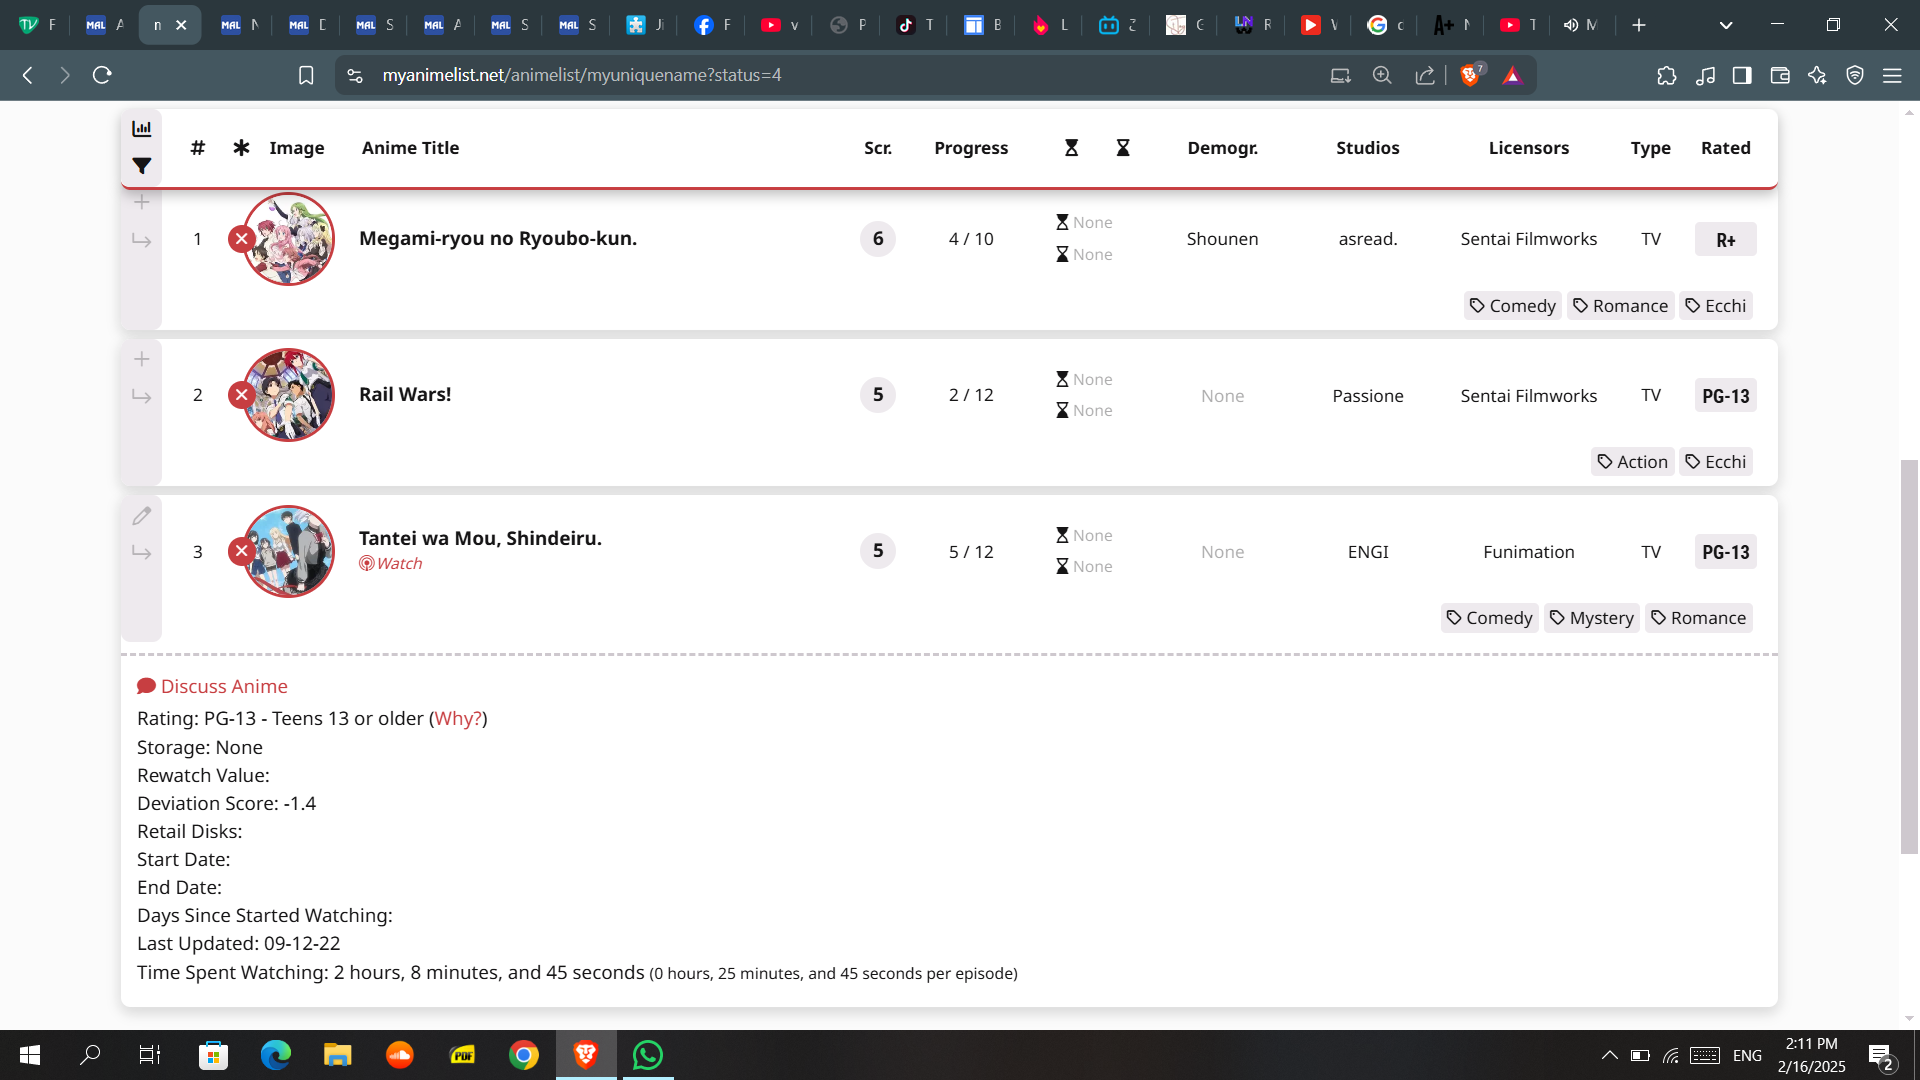This screenshot has width=1920, height=1080.
Task: Click progress 2 / 12 for Rail Wars!
Action: tap(971, 395)
